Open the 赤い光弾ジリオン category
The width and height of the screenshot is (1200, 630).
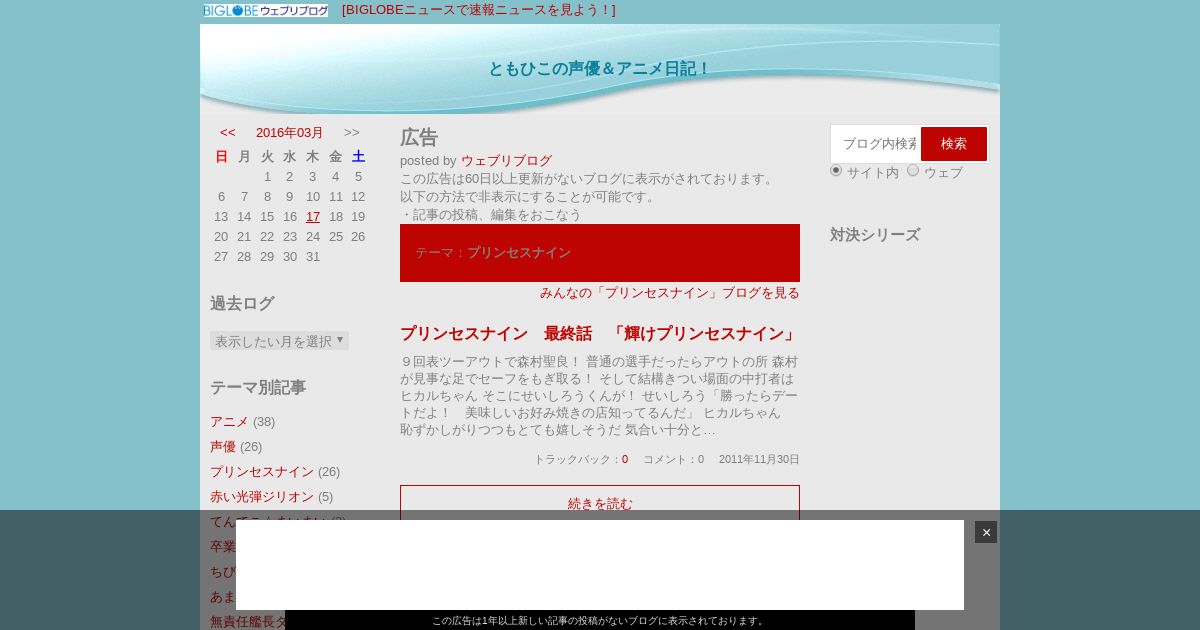coord(262,496)
